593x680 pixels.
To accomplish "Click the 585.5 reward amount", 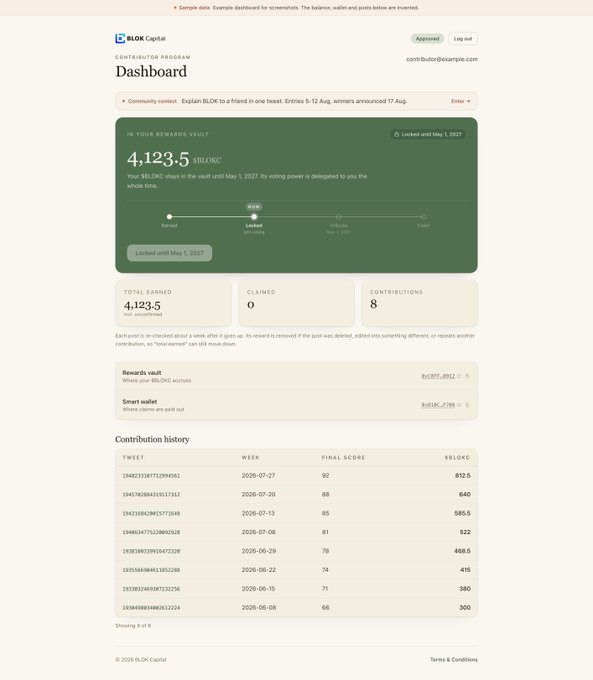I will pyautogui.click(x=462, y=513).
